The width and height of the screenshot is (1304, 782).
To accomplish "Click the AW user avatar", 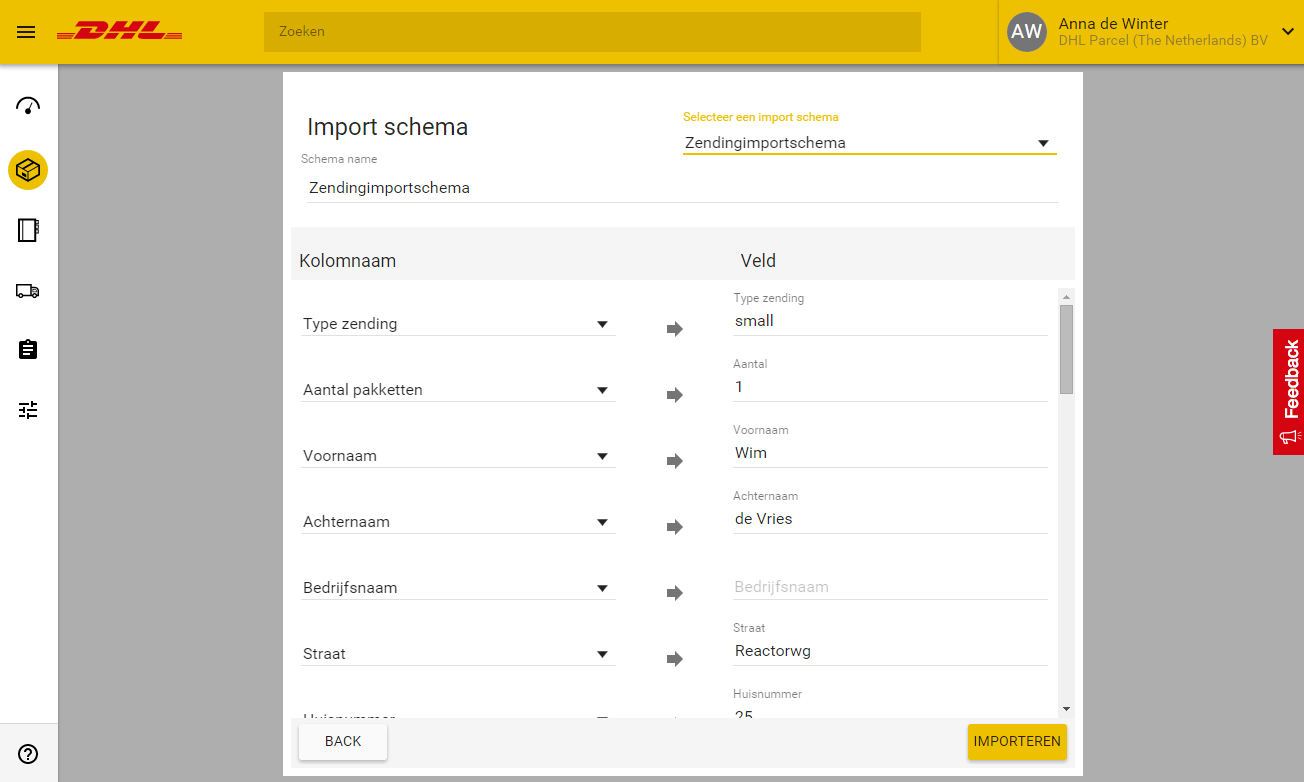I will pyautogui.click(x=1027, y=32).
